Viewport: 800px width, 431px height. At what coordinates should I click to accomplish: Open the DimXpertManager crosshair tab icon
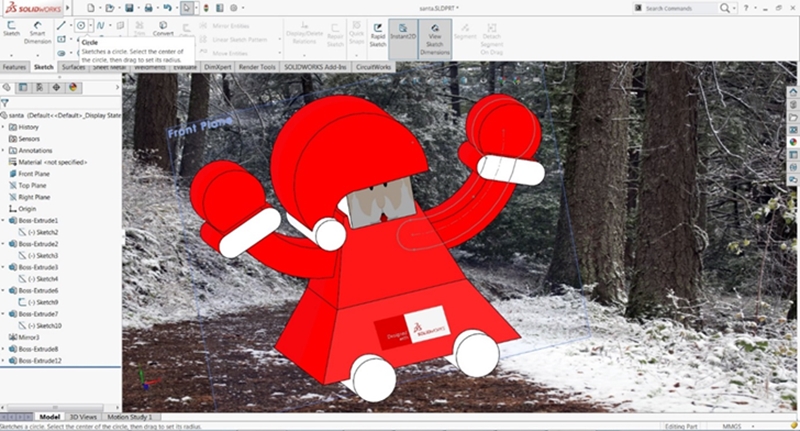(56, 88)
